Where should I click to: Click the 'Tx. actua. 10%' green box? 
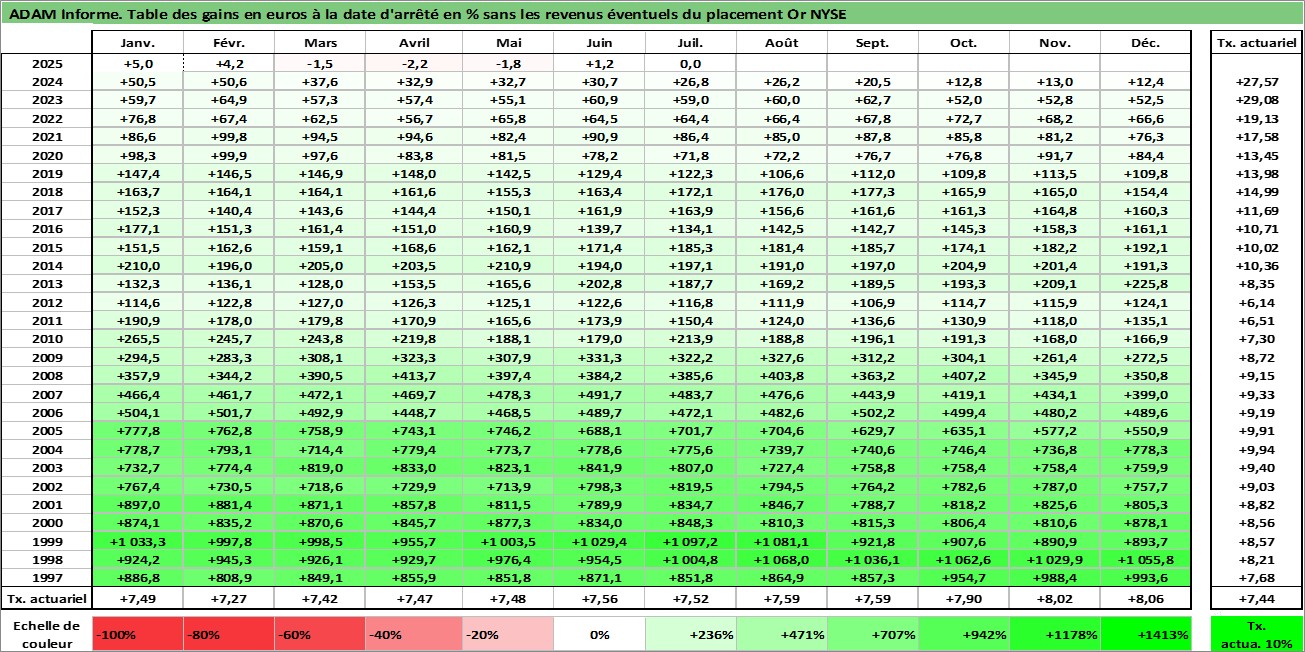1256,634
